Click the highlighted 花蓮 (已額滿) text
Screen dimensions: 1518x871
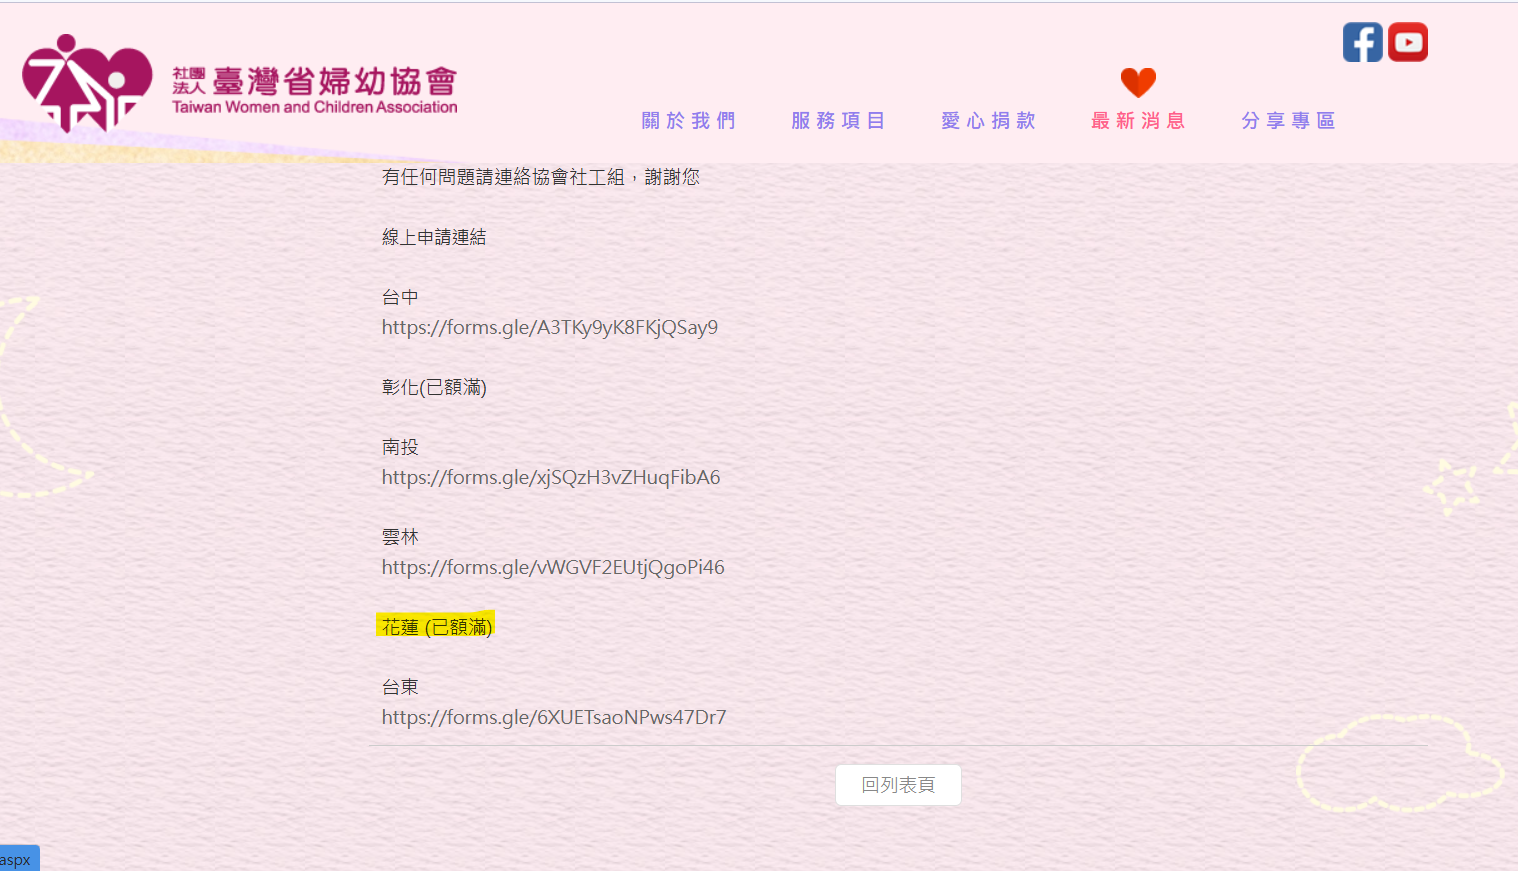pos(437,627)
